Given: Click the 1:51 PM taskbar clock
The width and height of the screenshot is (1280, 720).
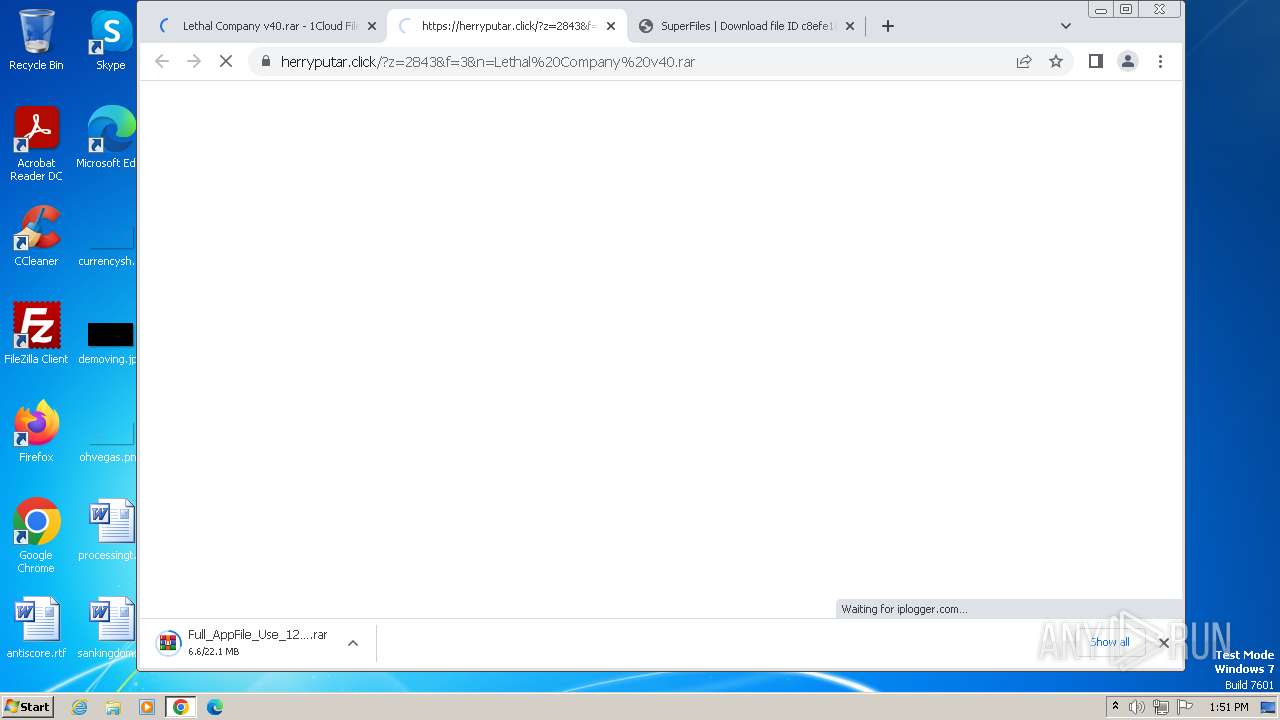Looking at the screenshot, I should click(x=1228, y=707).
